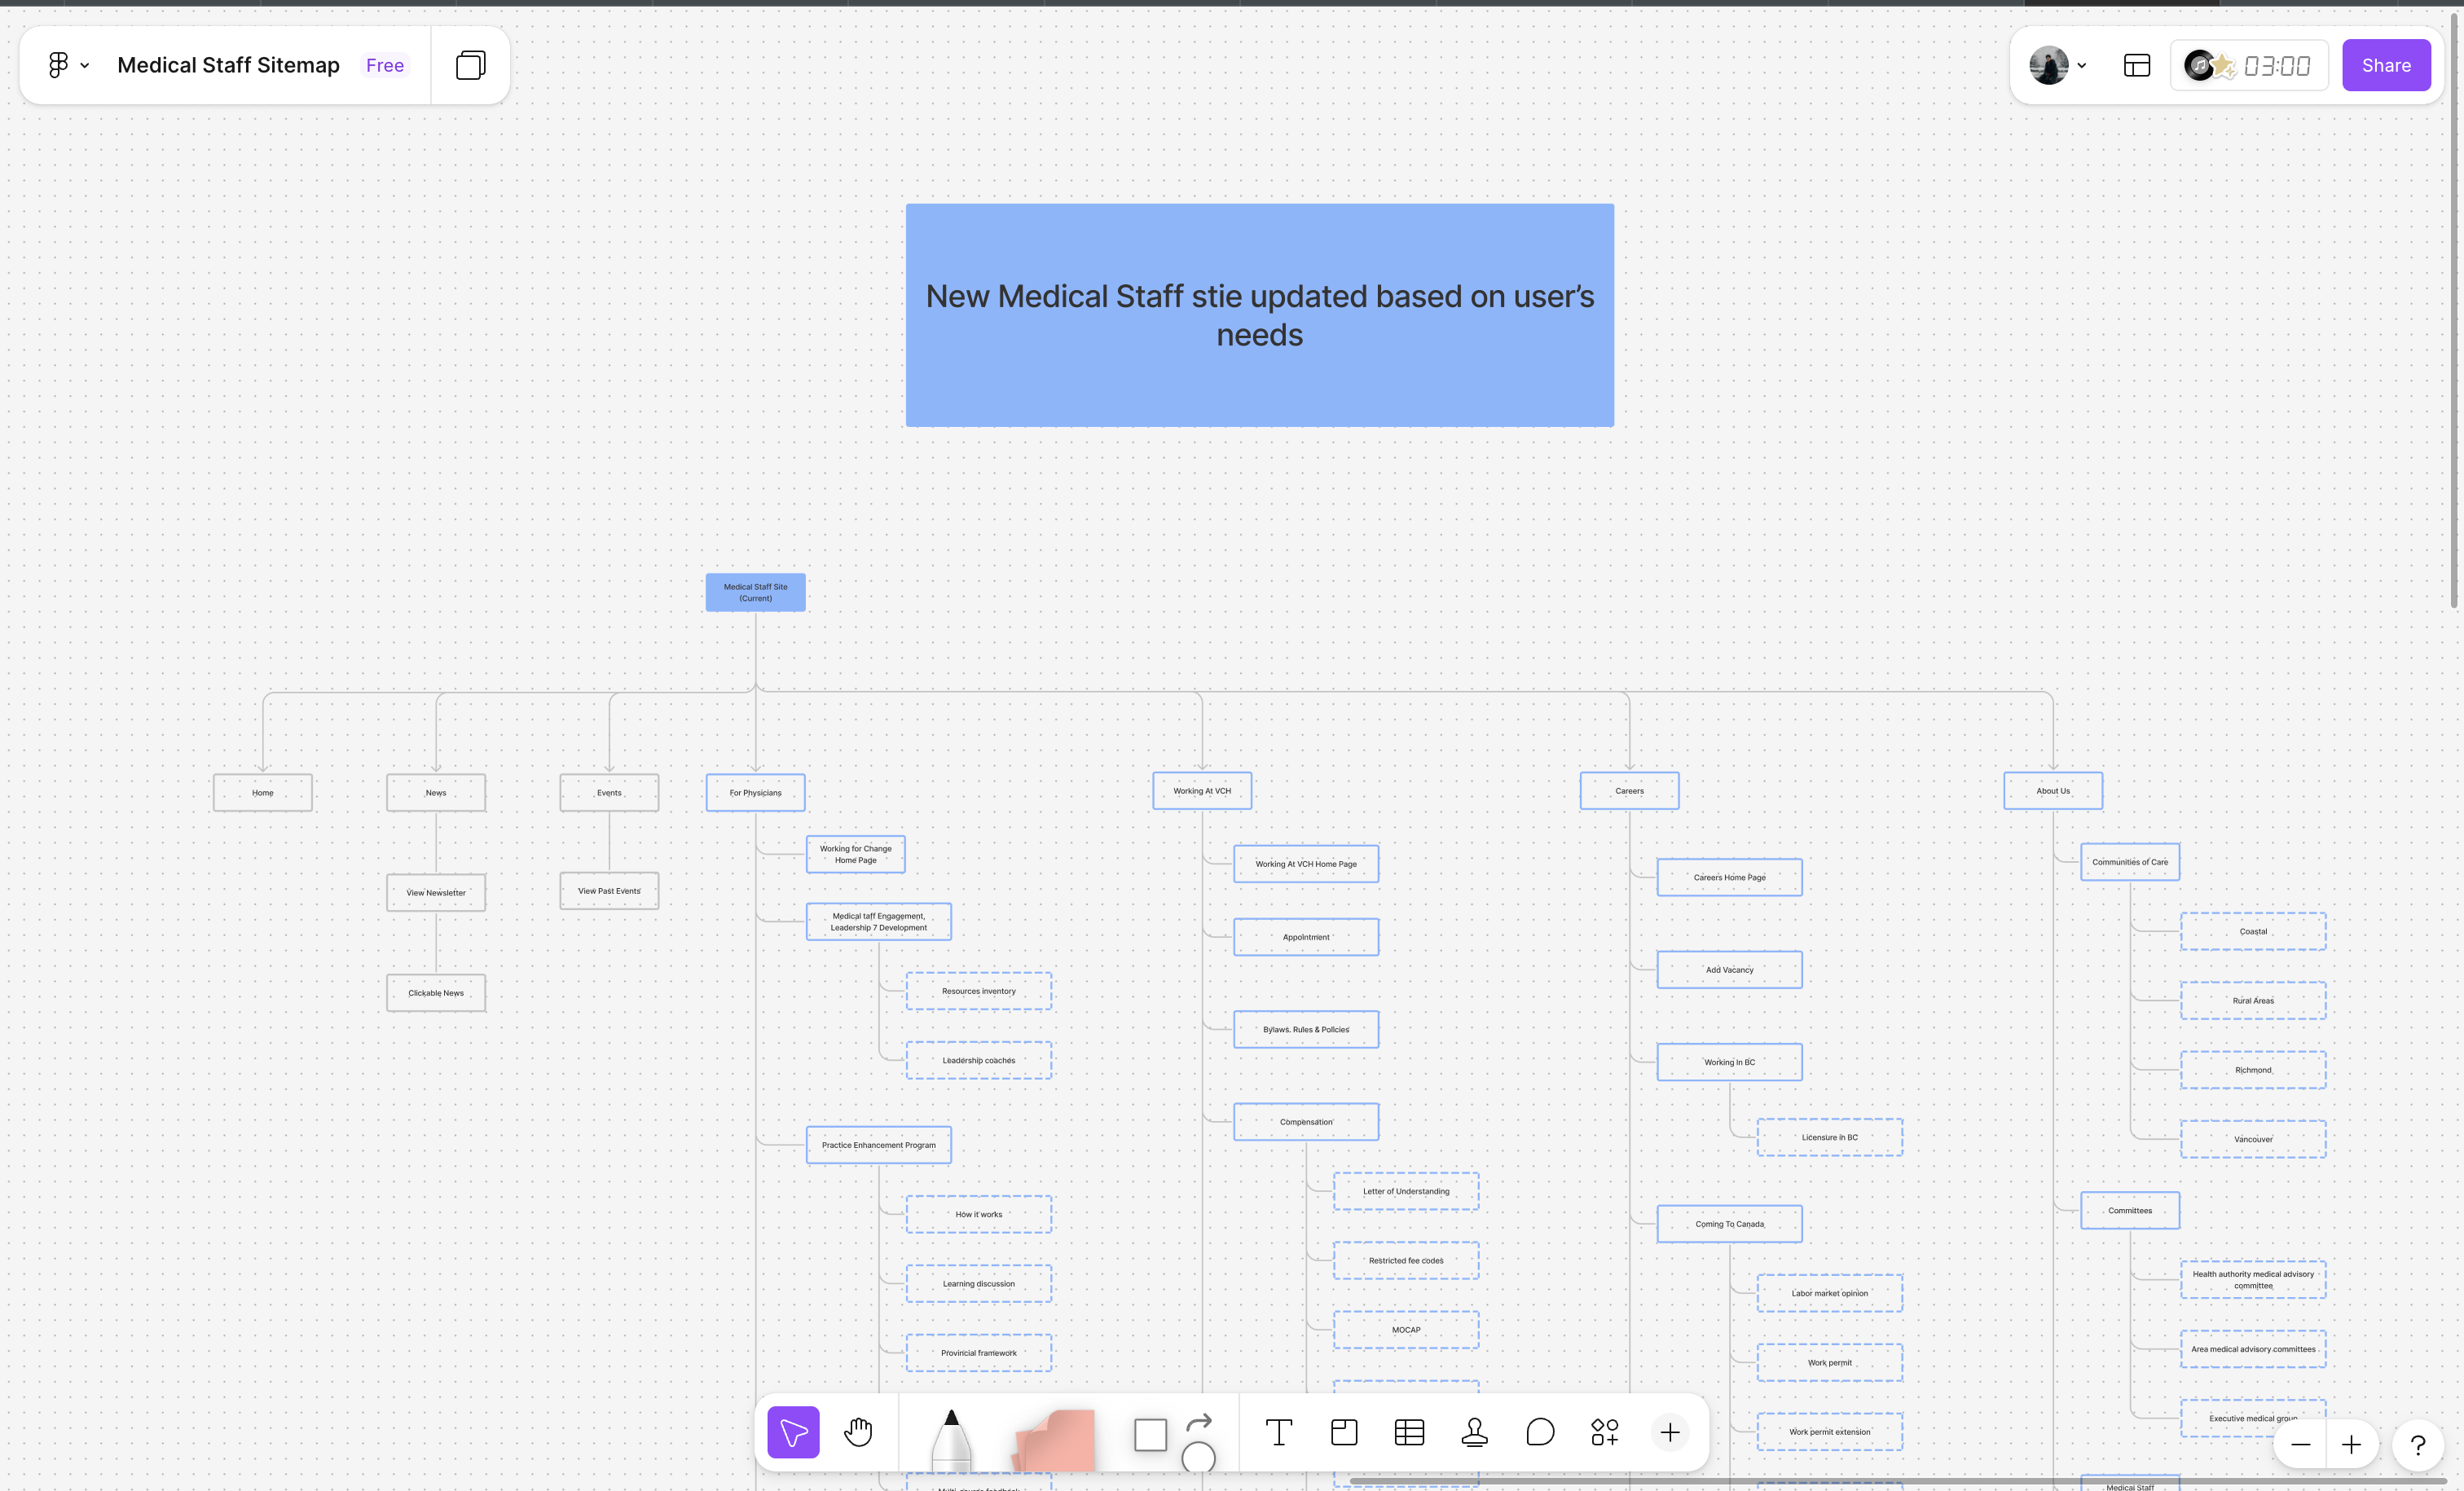Screen dimensions: 2464x1491
Task: Select the Leadership coaches node
Action: click(x=978, y=1060)
